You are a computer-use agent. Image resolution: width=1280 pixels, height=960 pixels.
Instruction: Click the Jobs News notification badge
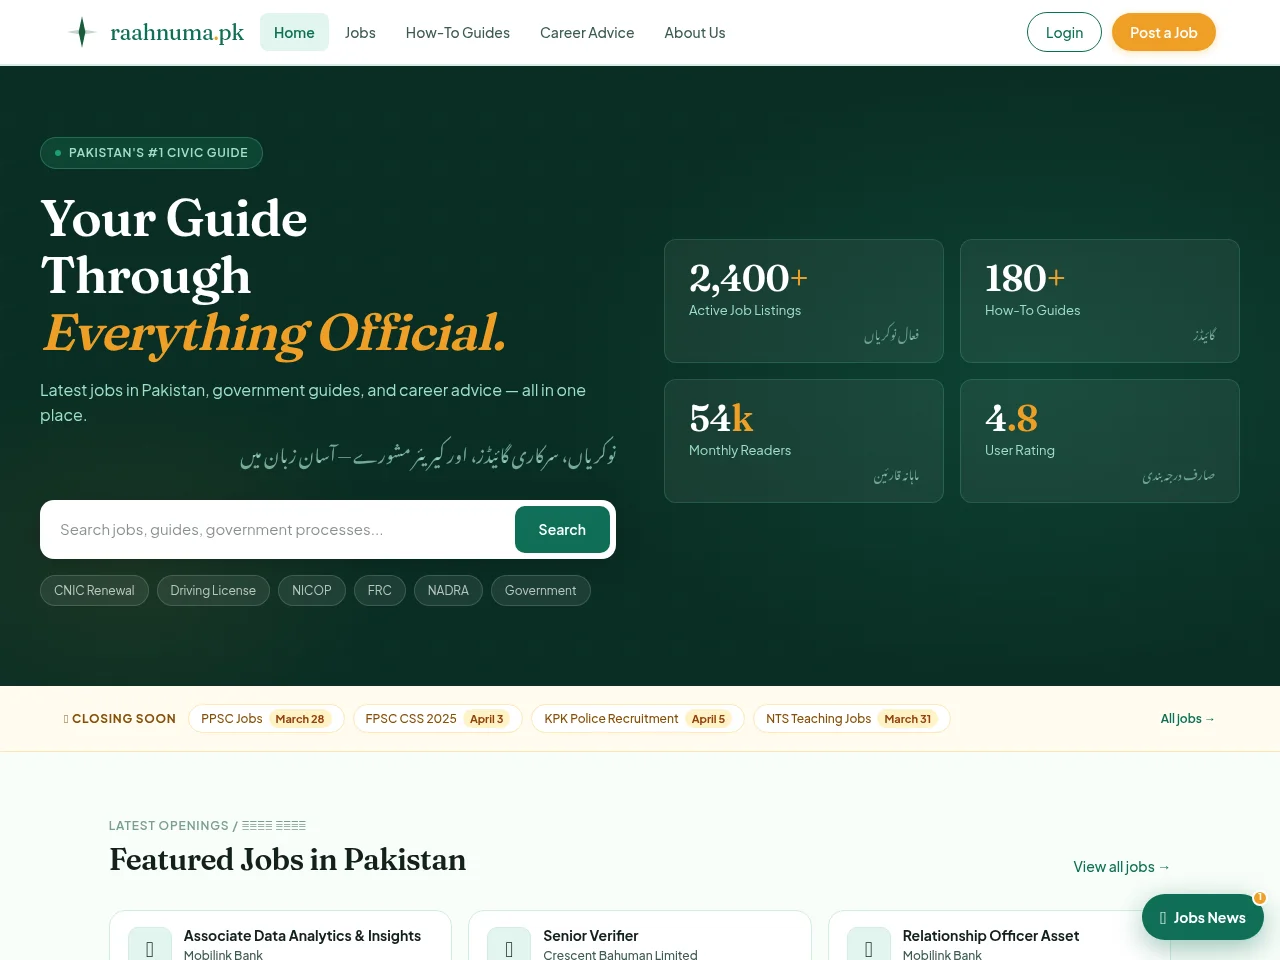click(x=1260, y=897)
